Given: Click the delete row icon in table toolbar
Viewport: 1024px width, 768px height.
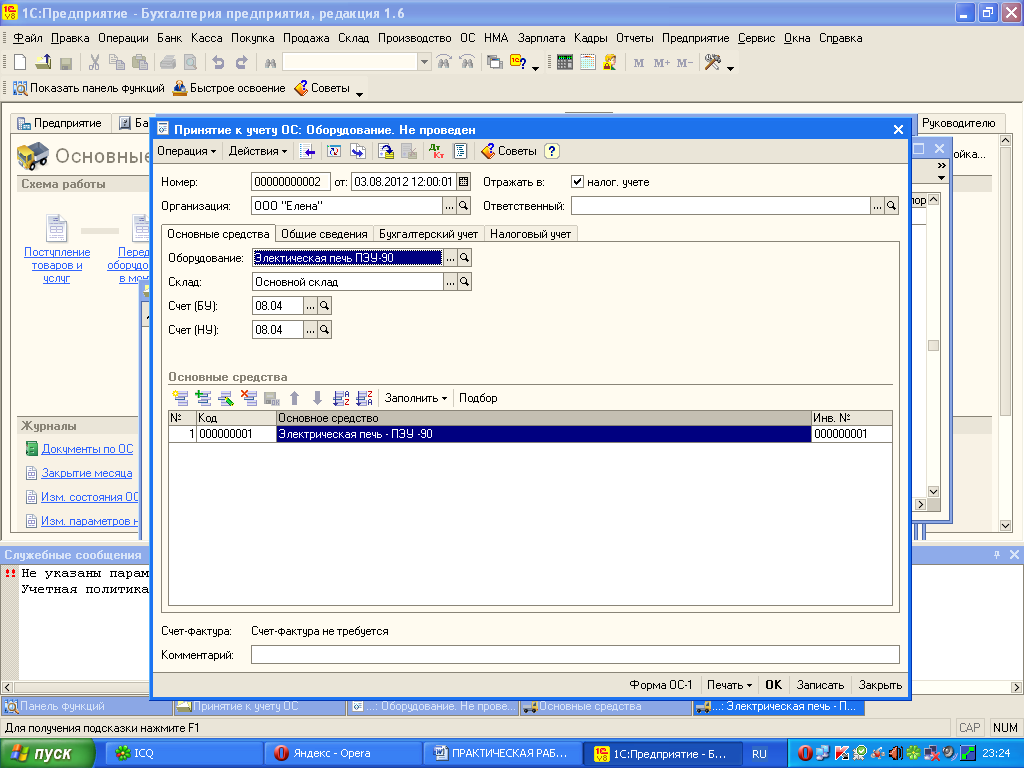Looking at the screenshot, I should 249,398.
